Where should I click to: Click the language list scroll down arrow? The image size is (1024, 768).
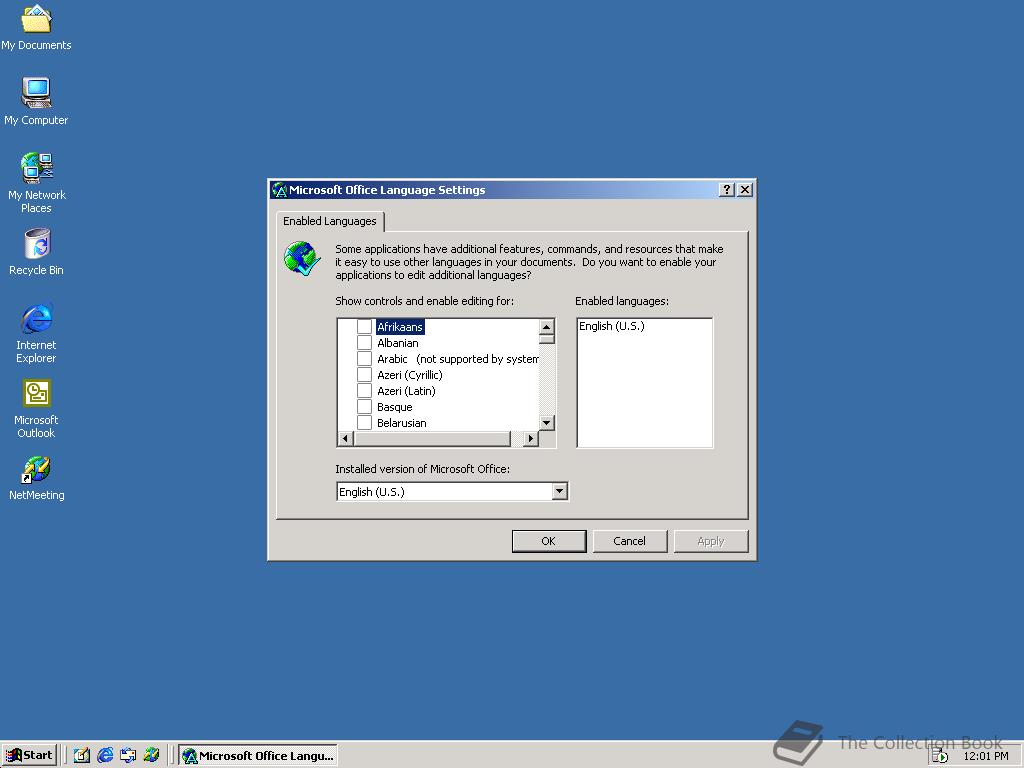(547, 423)
